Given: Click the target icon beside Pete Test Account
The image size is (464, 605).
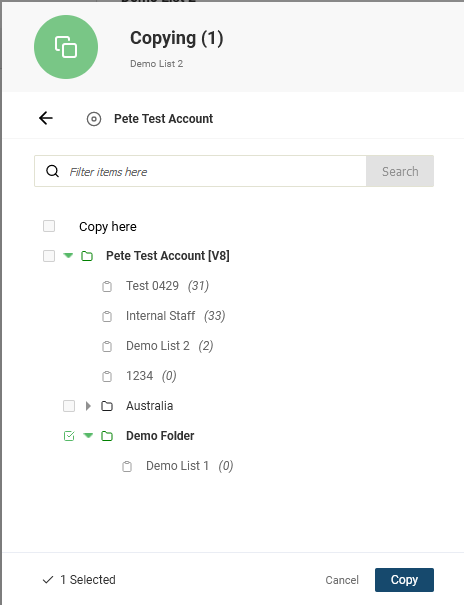Looking at the screenshot, I should tap(94, 119).
